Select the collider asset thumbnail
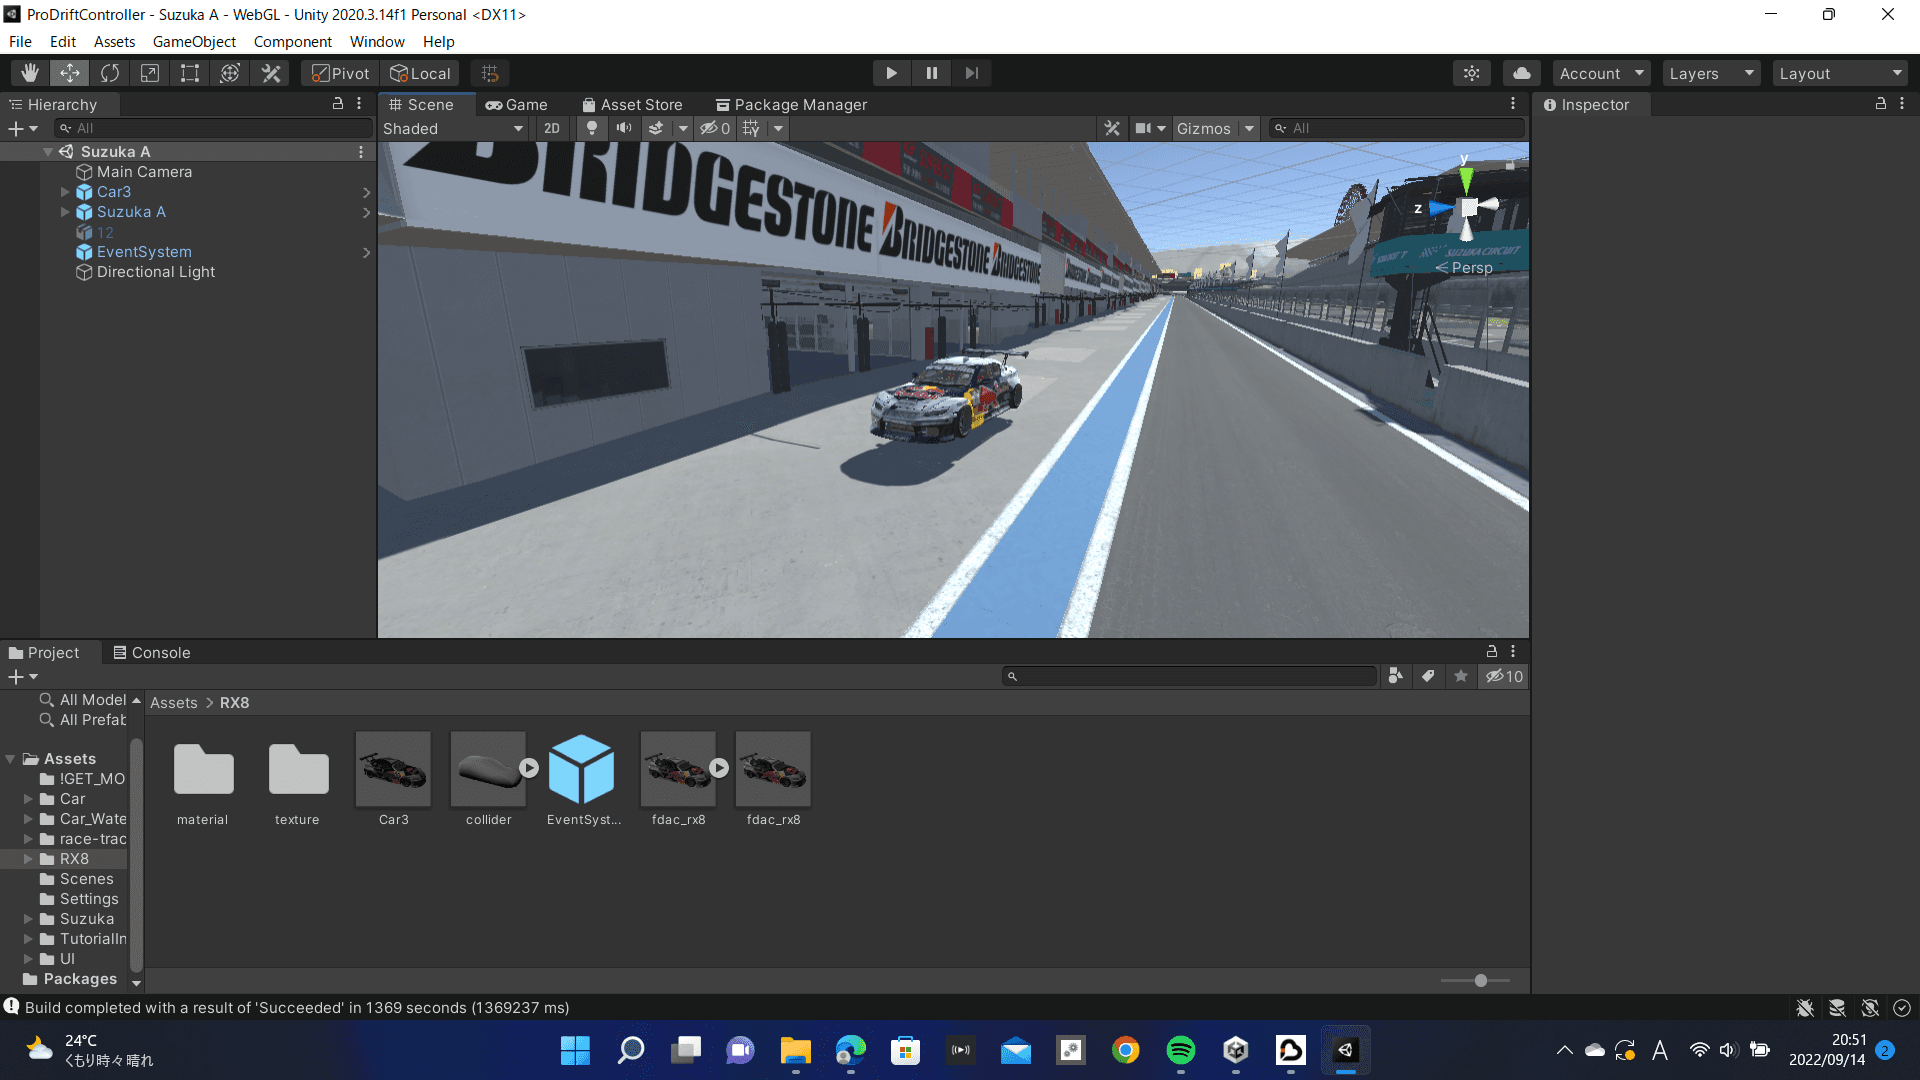Viewport: 1920px width, 1080px height. [488, 769]
